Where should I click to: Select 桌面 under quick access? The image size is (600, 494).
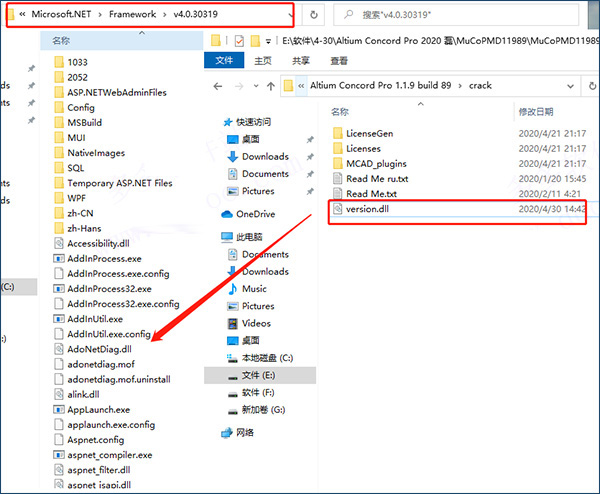(x=243, y=139)
